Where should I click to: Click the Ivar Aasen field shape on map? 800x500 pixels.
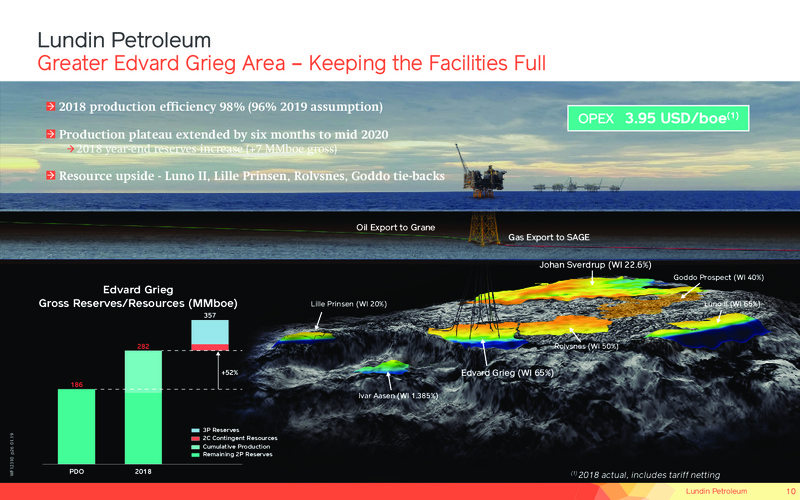pos(382,367)
